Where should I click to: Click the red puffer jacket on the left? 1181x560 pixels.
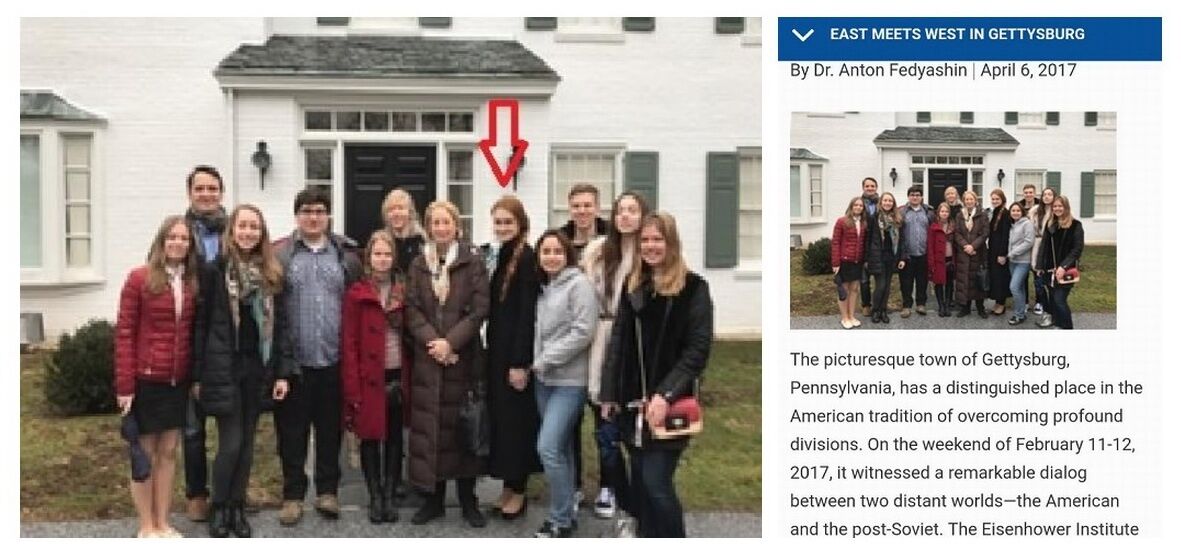pos(153,330)
